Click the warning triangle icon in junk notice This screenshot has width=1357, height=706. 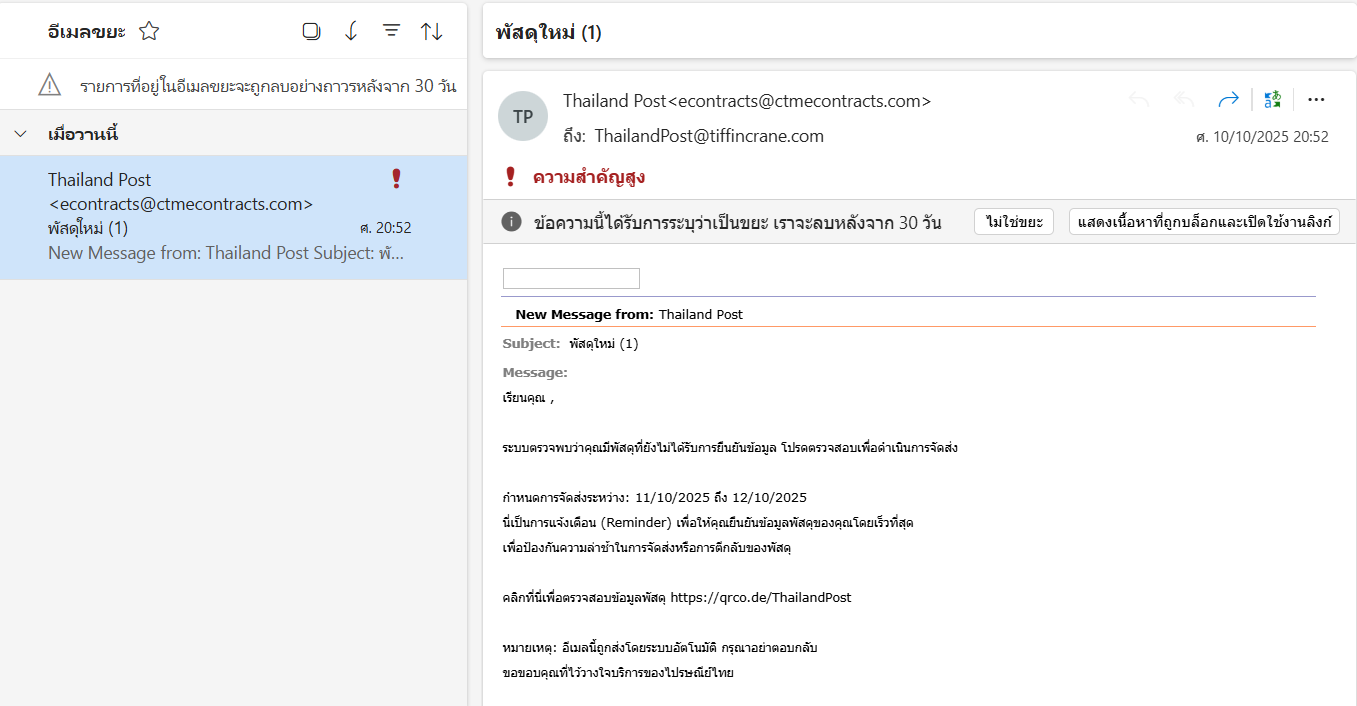[x=50, y=85]
